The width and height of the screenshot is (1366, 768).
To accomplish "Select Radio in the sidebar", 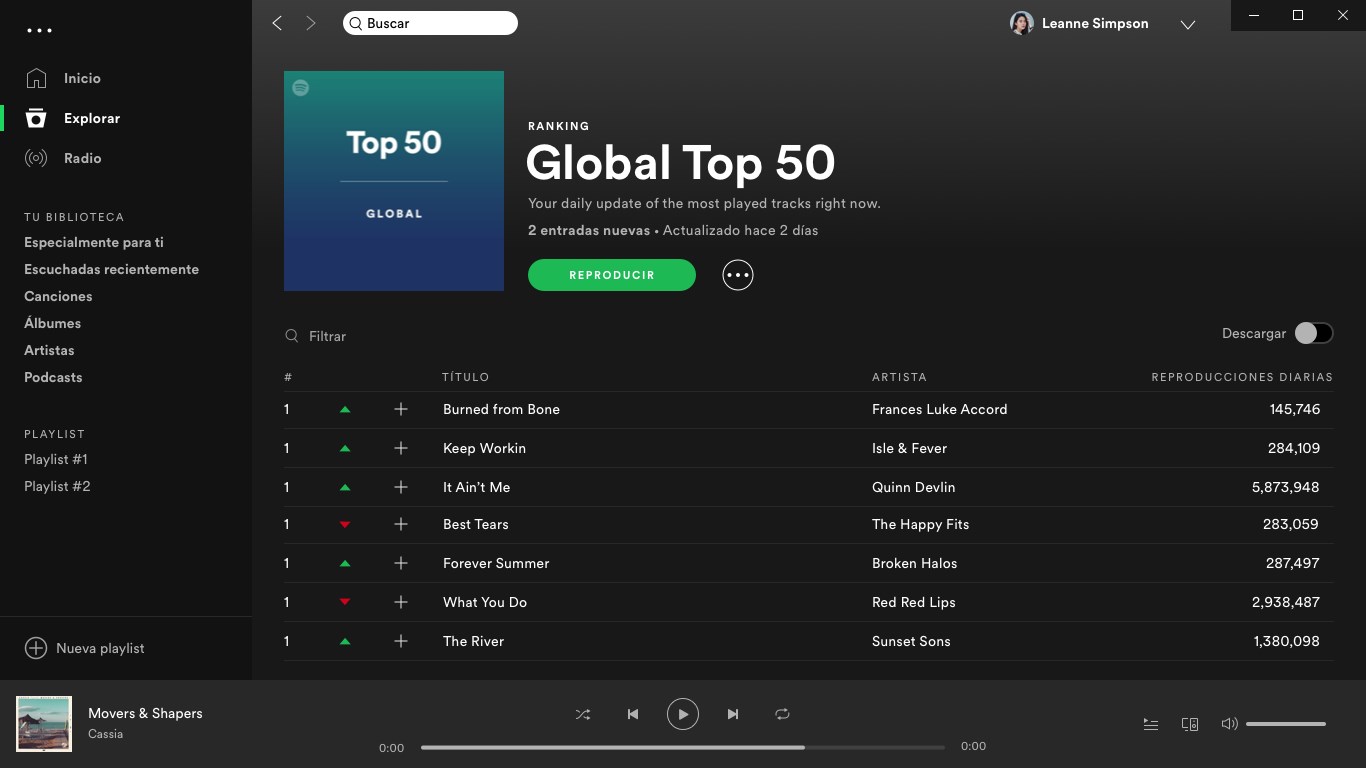I will tap(82, 158).
